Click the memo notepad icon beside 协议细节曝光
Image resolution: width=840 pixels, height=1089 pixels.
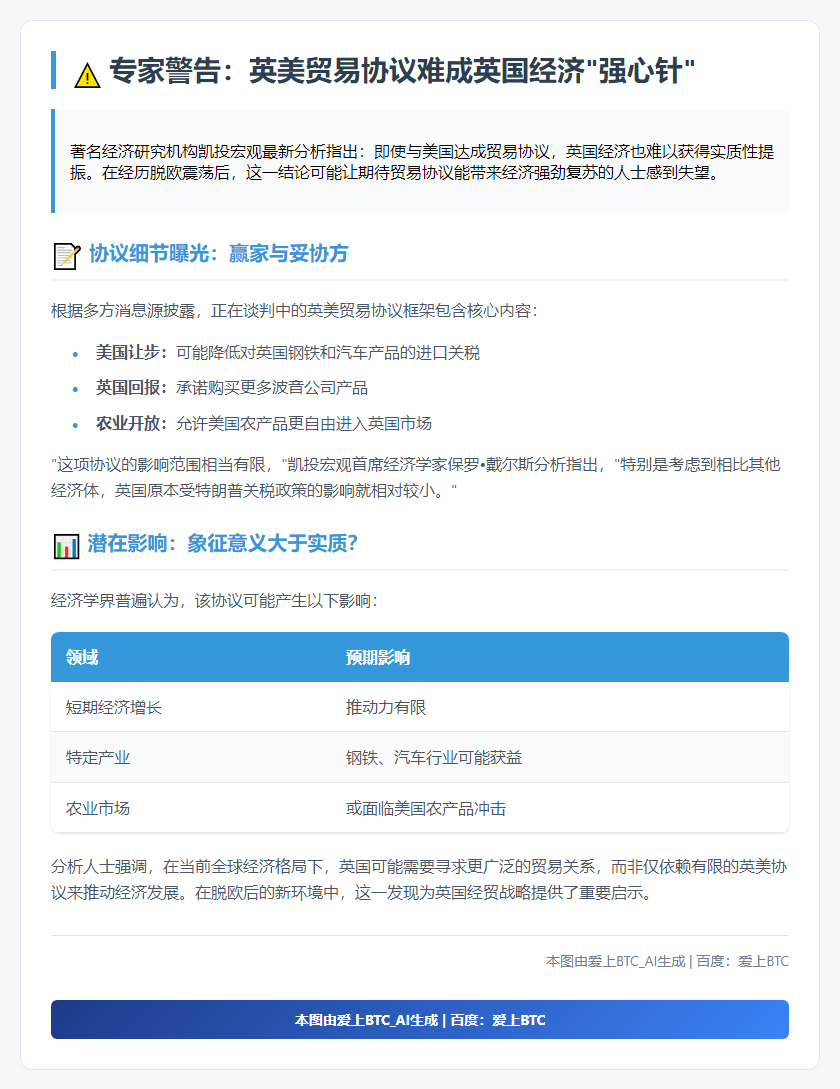tap(67, 256)
